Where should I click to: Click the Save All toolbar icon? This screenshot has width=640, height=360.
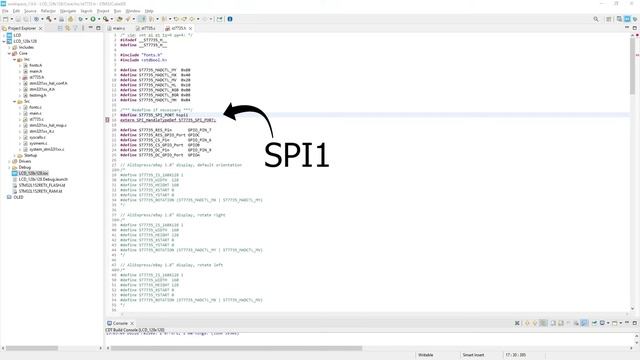coord(26,19)
